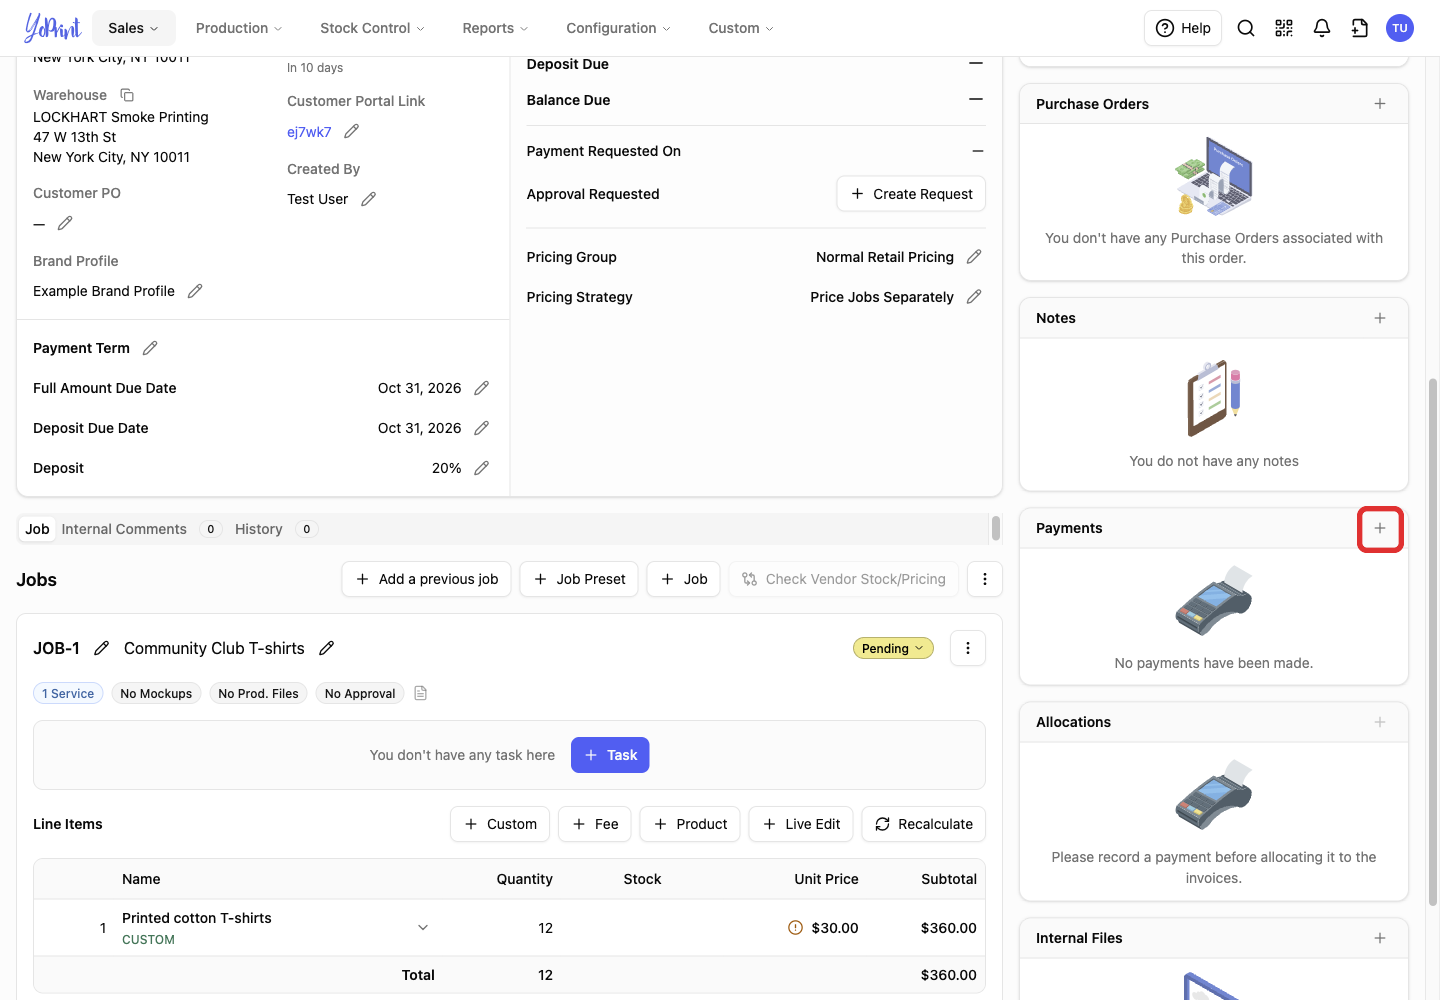Click the page vertical scrollbar
The width and height of the screenshot is (1440, 1000).
[x=1433, y=640]
